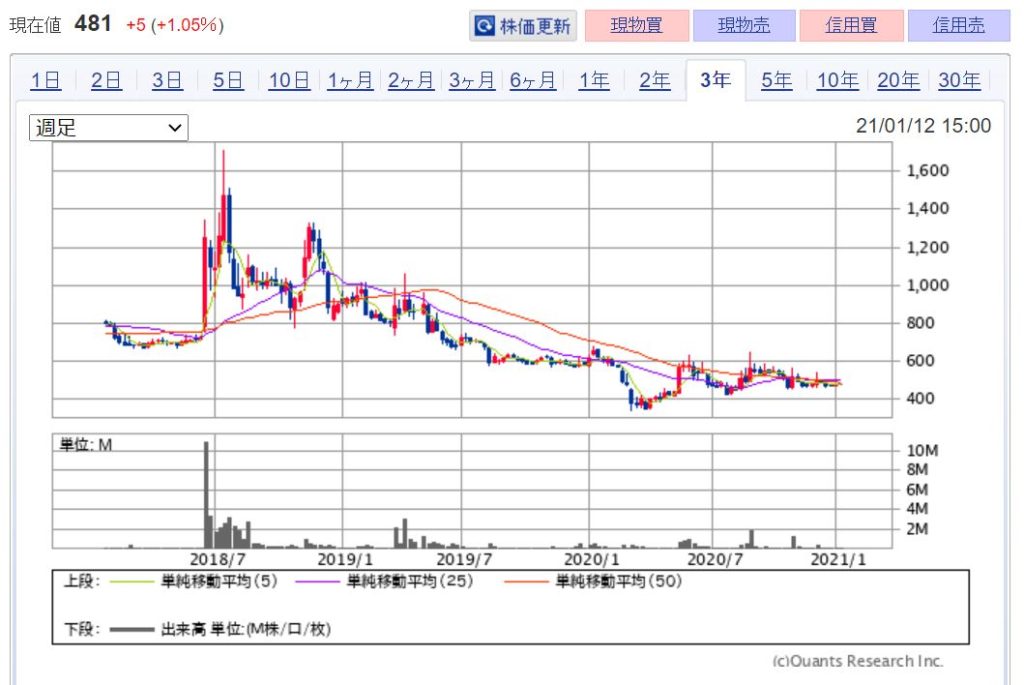
Task: Click the 株価更新 refresh button
Action: pyautogui.click(x=523, y=26)
